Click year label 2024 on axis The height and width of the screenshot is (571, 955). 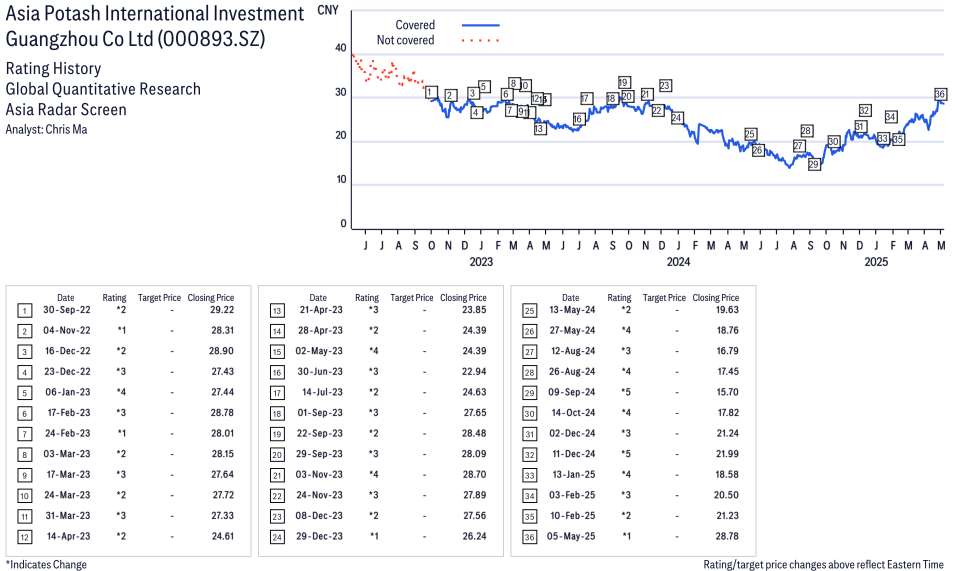[x=678, y=262]
